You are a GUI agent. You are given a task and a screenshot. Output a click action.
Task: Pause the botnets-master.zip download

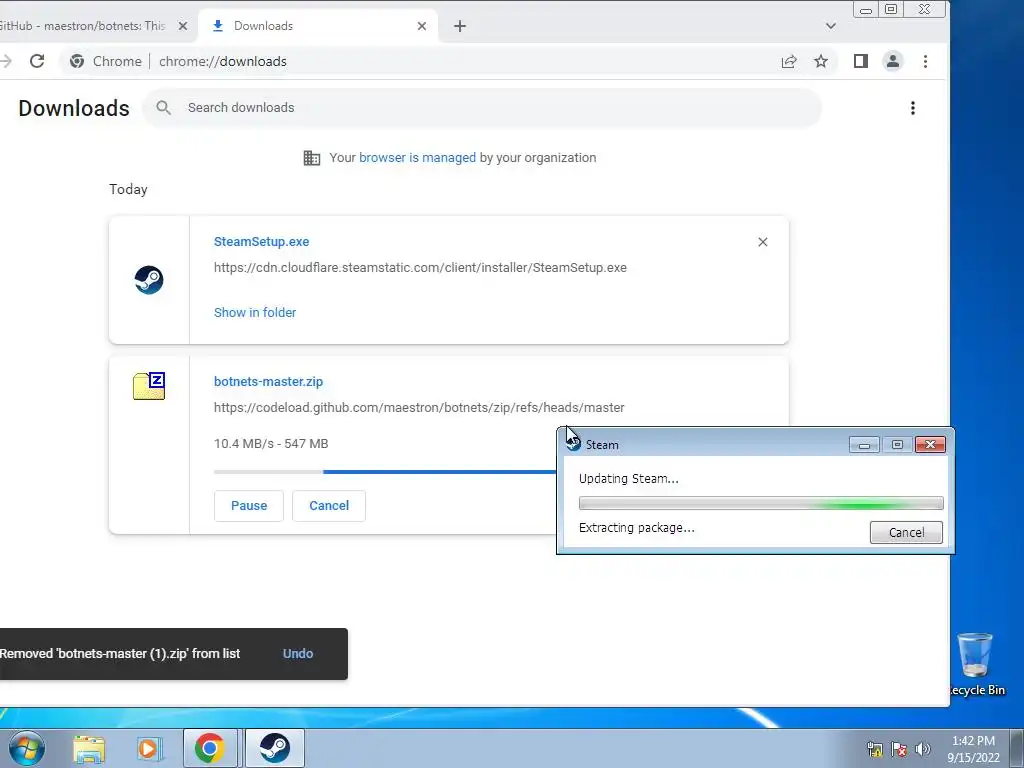tap(249, 506)
